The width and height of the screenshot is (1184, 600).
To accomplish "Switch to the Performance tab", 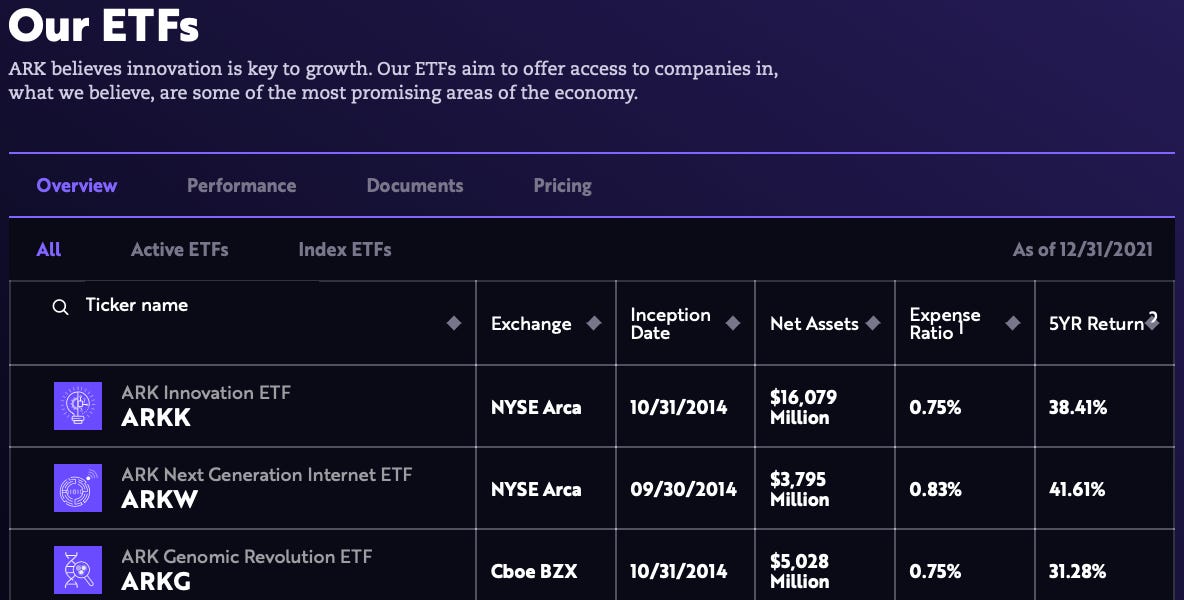I will click(241, 185).
